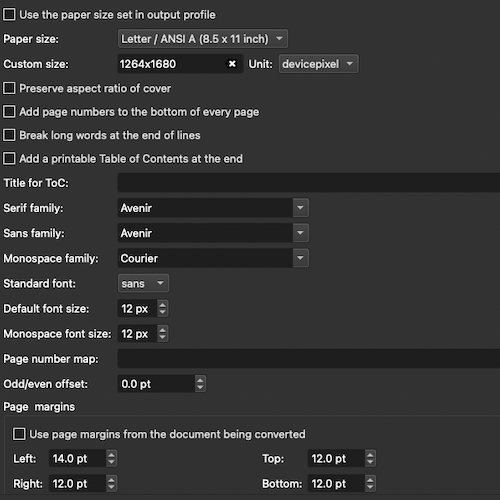
Task: Click the 'Paper size:' label
Action: (31, 39)
